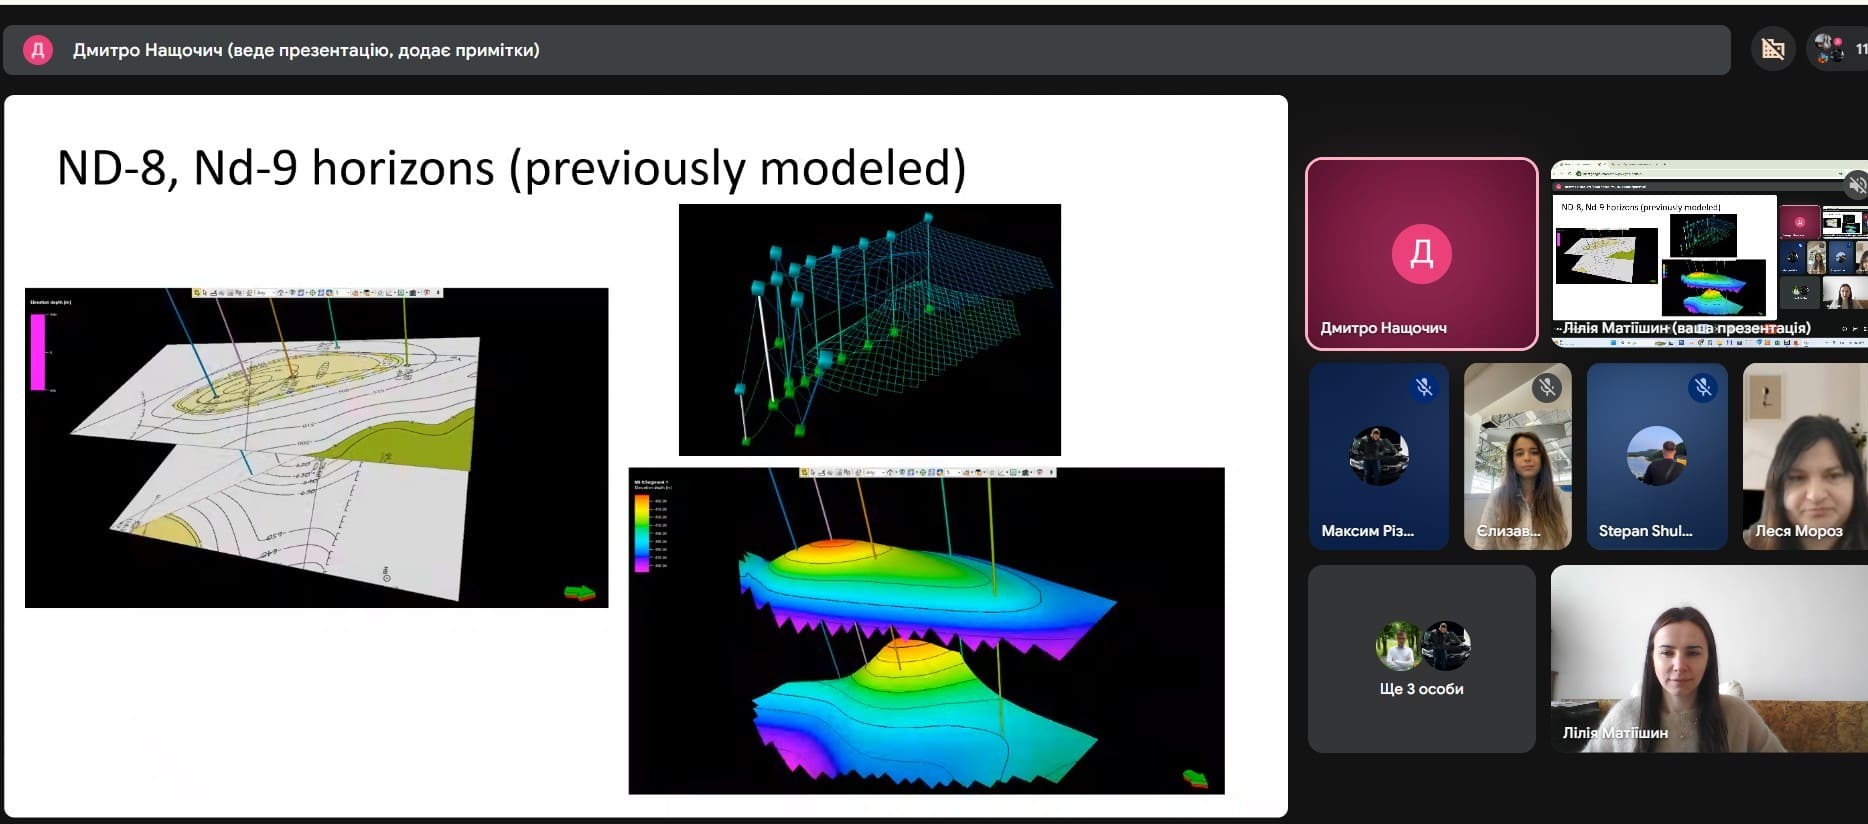The height and width of the screenshot is (824, 1868).
Task: Click the muted mic icon on Stepan Shul's tile
Action: pyautogui.click(x=1703, y=387)
